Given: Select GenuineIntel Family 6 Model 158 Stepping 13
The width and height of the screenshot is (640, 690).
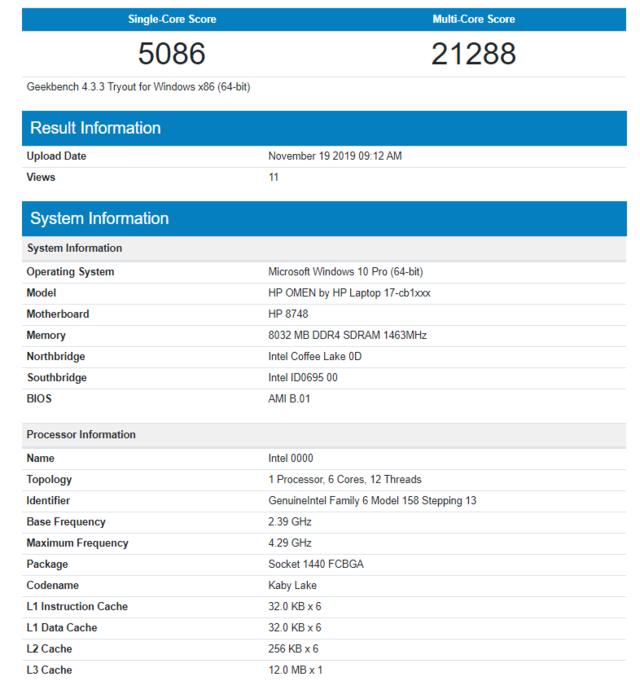Looking at the screenshot, I should [x=372, y=500].
